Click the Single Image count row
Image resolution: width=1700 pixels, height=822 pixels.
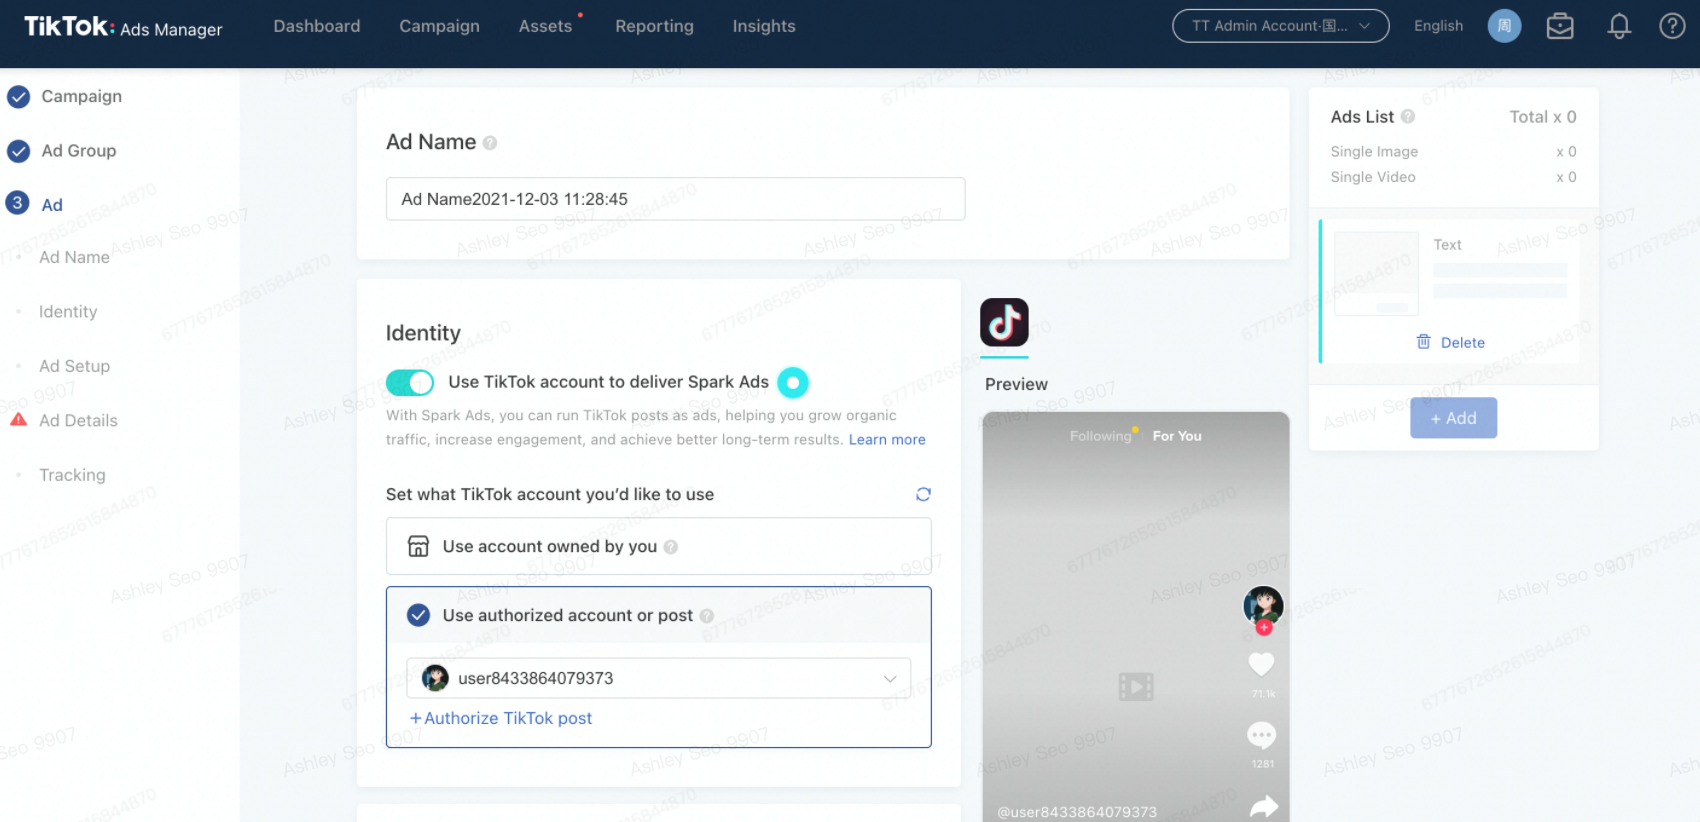coord(1453,152)
